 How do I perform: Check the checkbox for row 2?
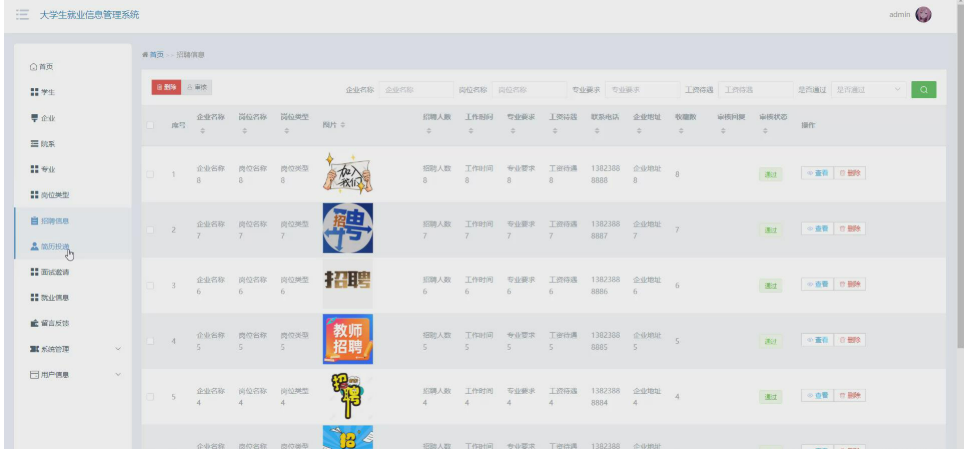[x=150, y=229]
